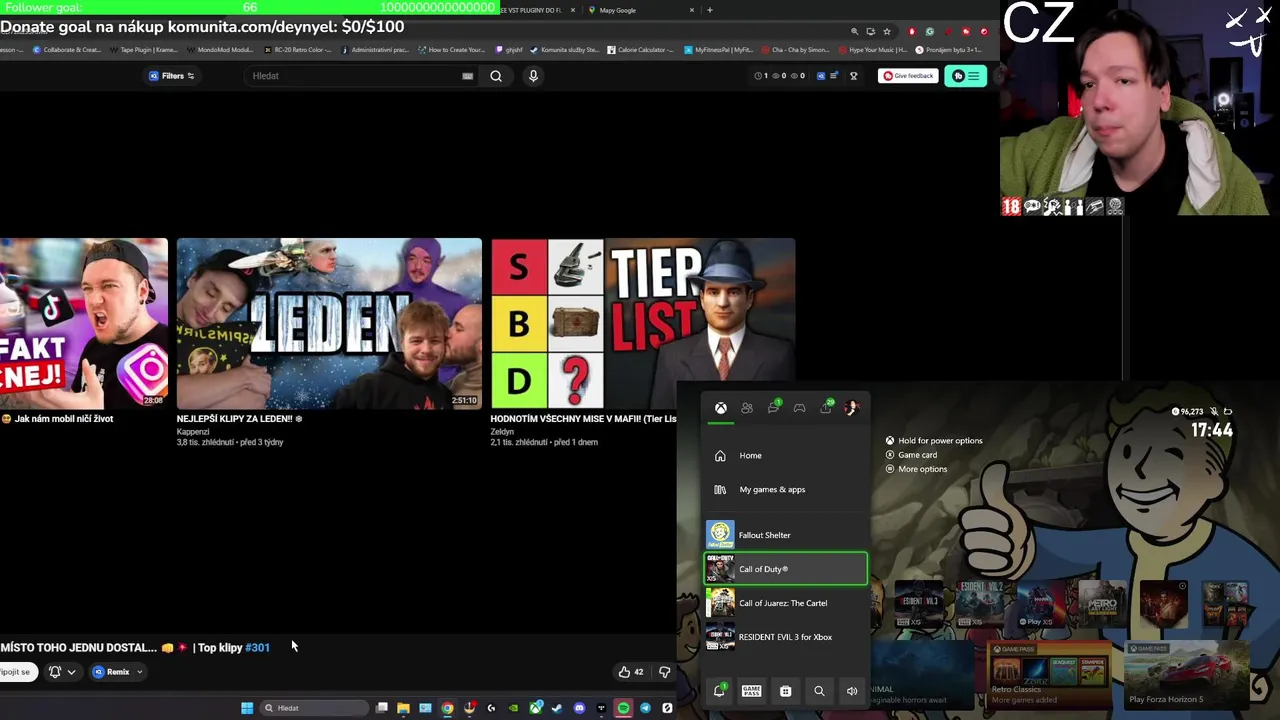The height and width of the screenshot is (720, 1280).
Task: Click the Hold for power options hint
Action: click(x=934, y=441)
